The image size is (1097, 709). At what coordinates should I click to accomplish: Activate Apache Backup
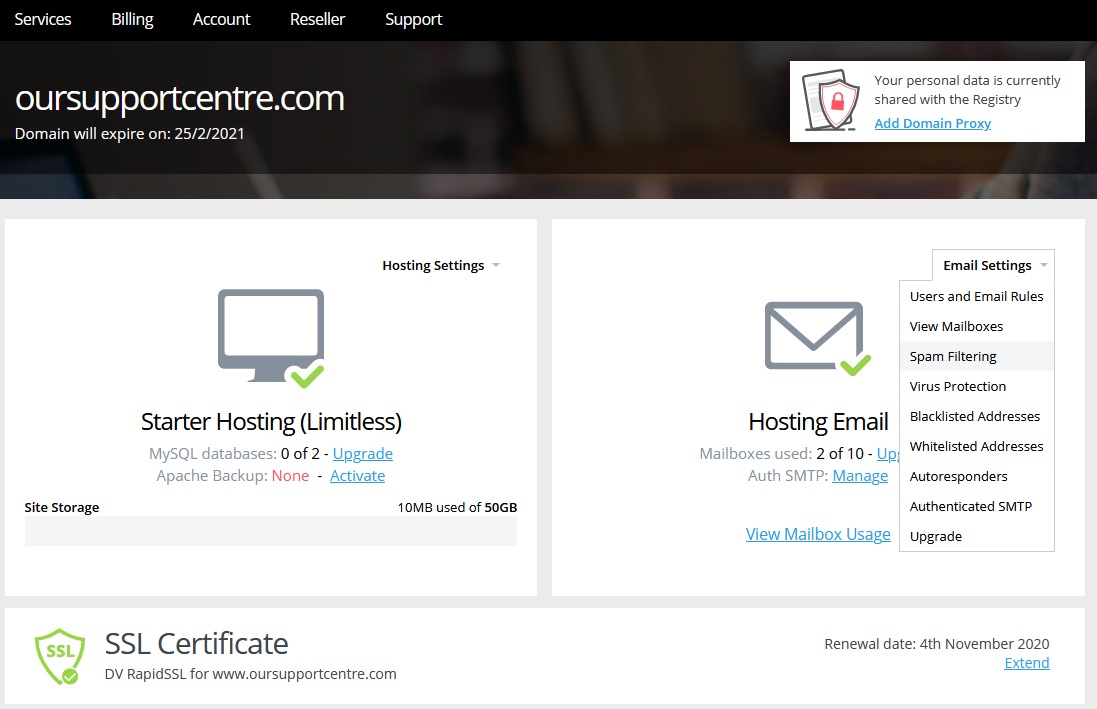click(357, 475)
